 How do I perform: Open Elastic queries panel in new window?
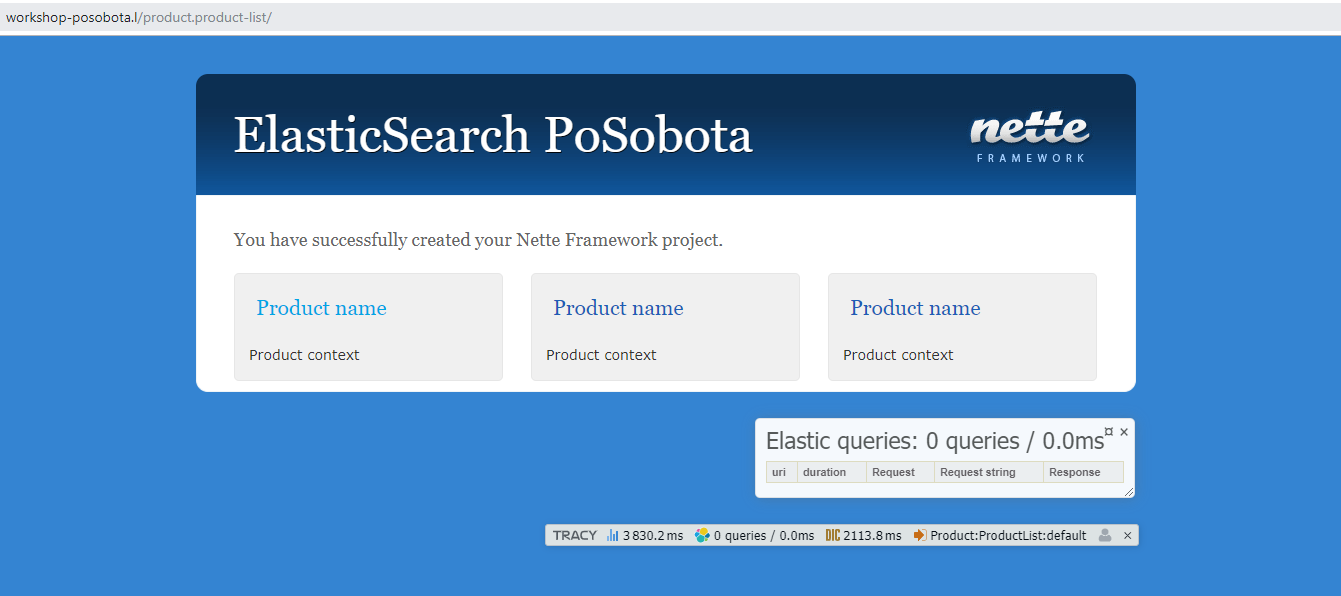click(1109, 432)
